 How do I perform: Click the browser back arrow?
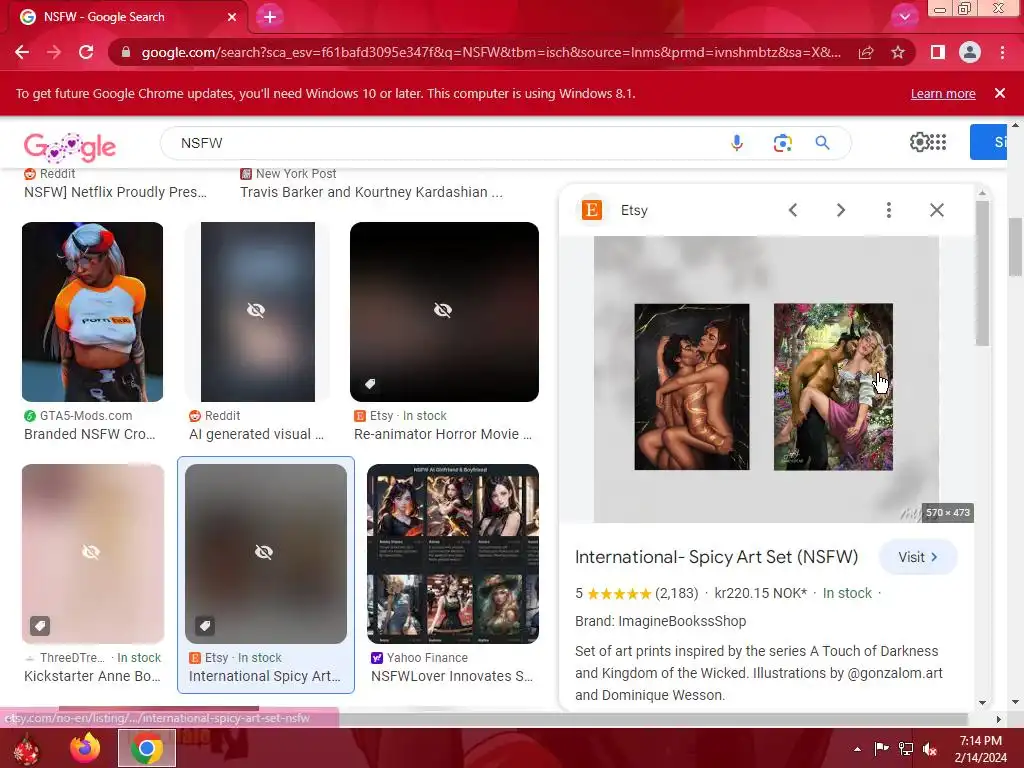[22, 52]
